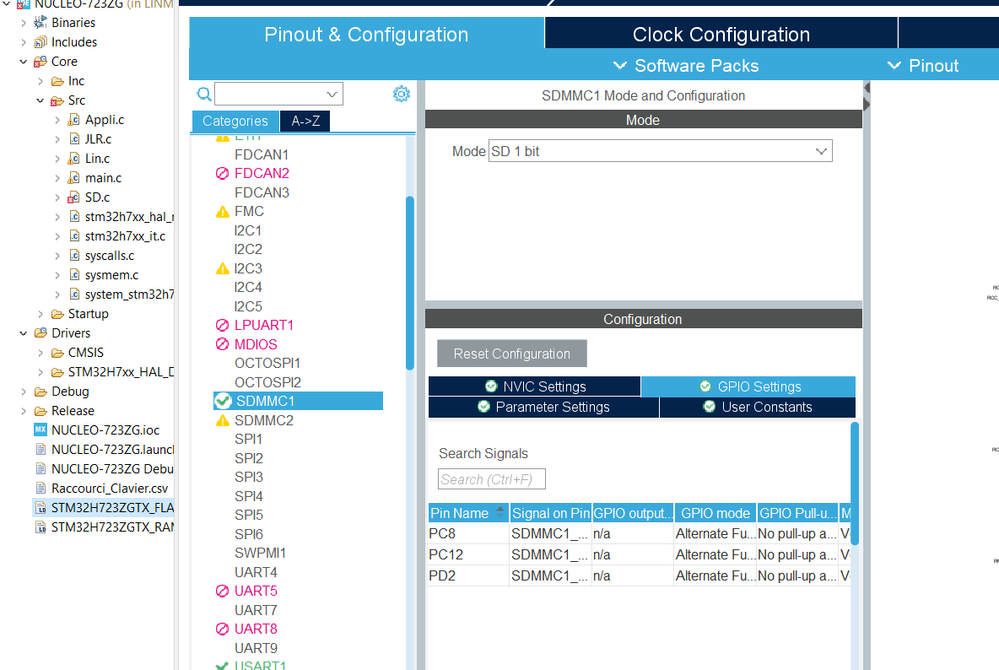The height and width of the screenshot is (670, 999).
Task: Click the peripheral list vertical scrollbar
Action: (410, 283)
